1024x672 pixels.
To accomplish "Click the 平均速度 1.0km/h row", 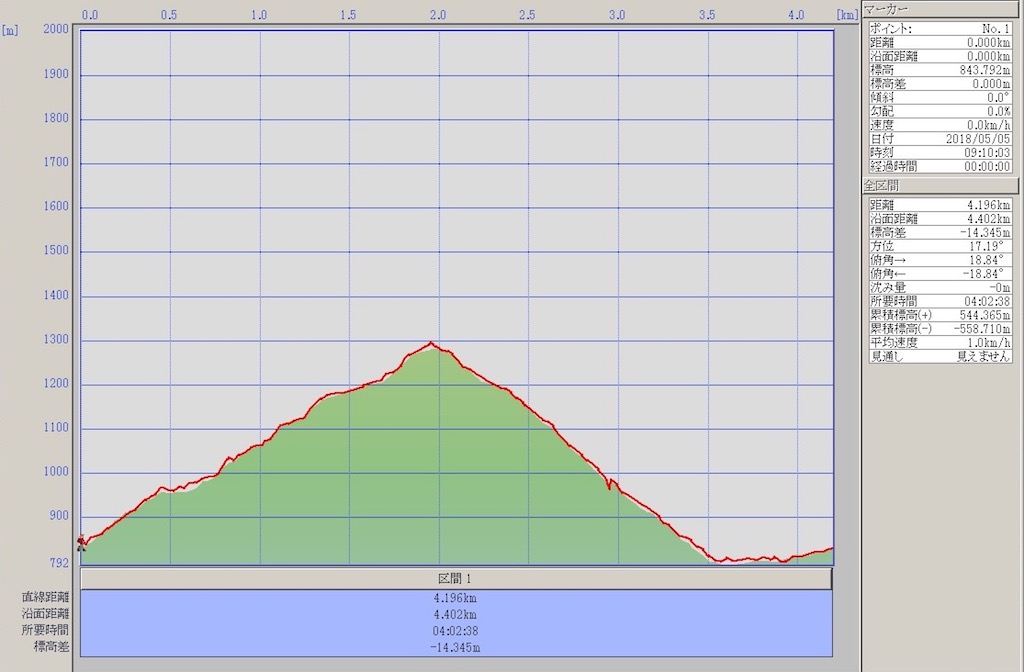I will coord(940,343).
